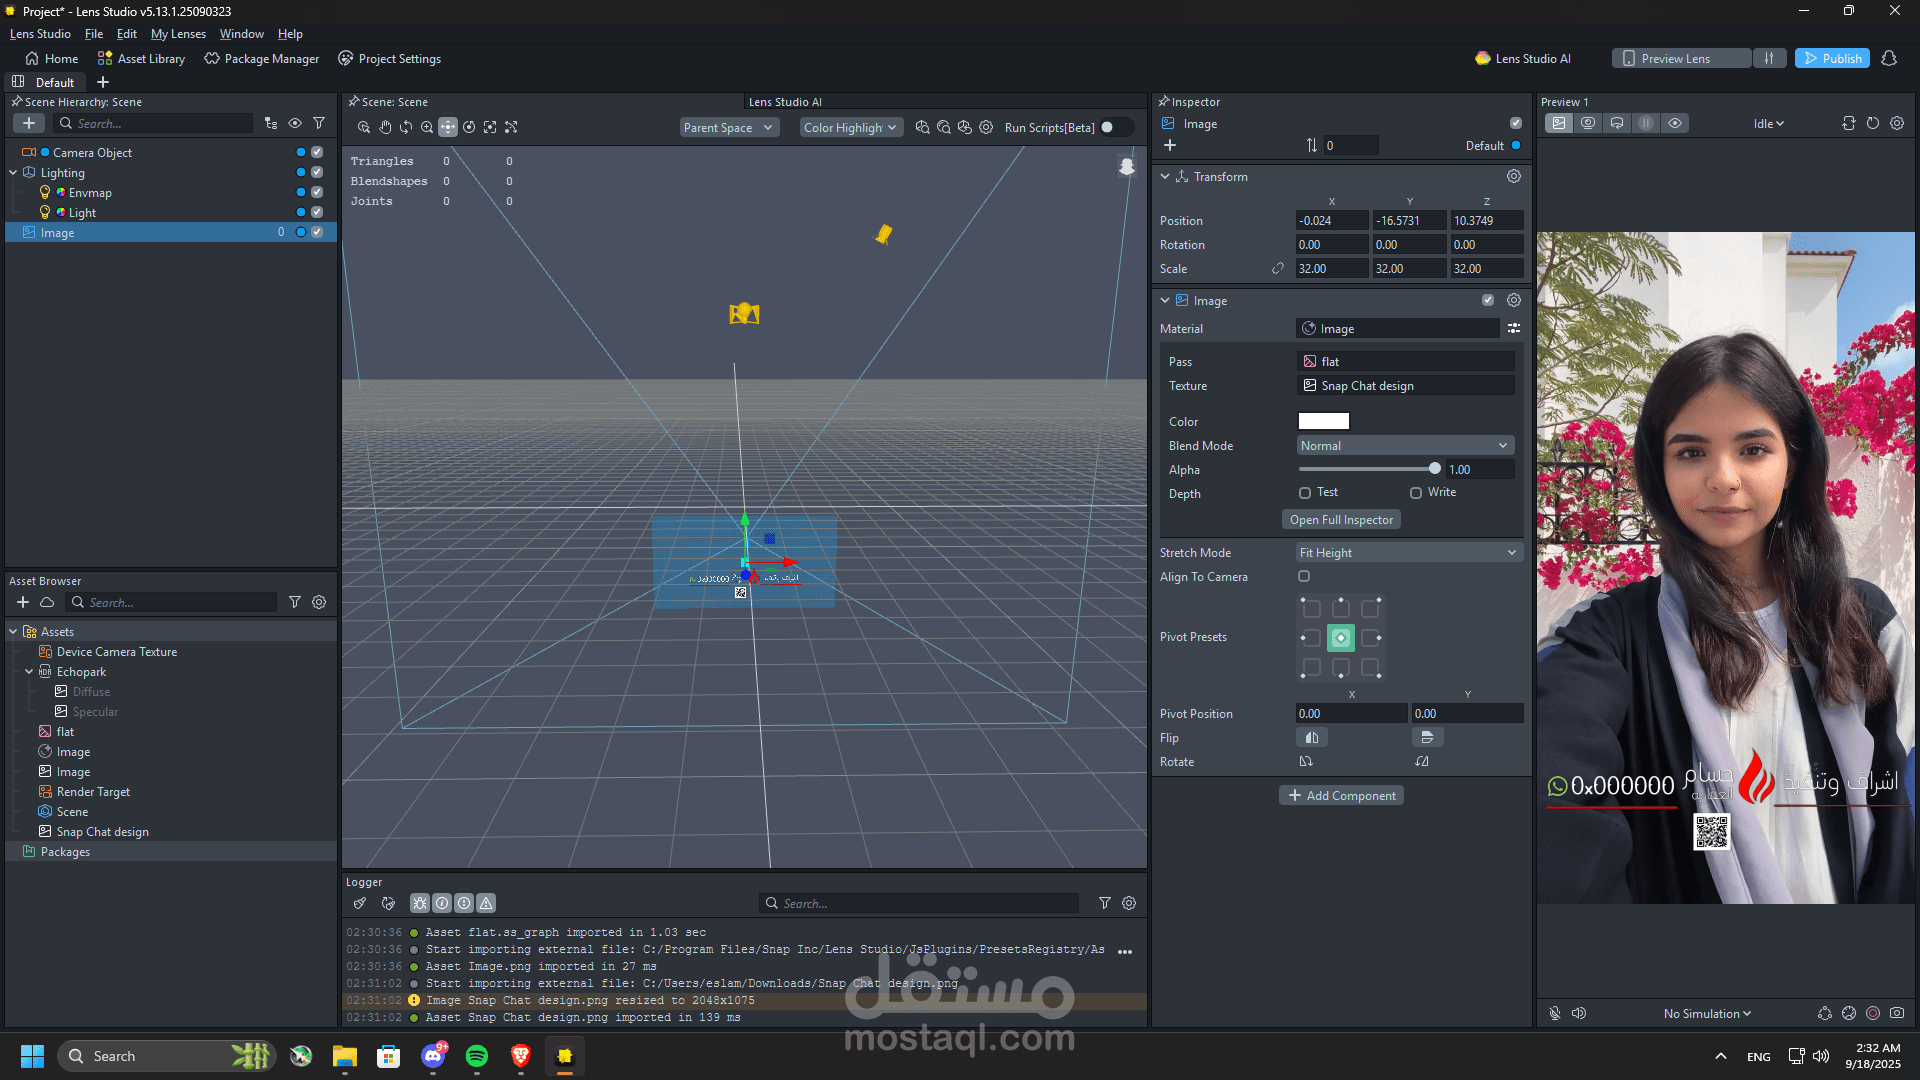Screen dimensions: 1920x1080
Task: Open Spotify from the taskbar
Action: tap(477, 1056)
